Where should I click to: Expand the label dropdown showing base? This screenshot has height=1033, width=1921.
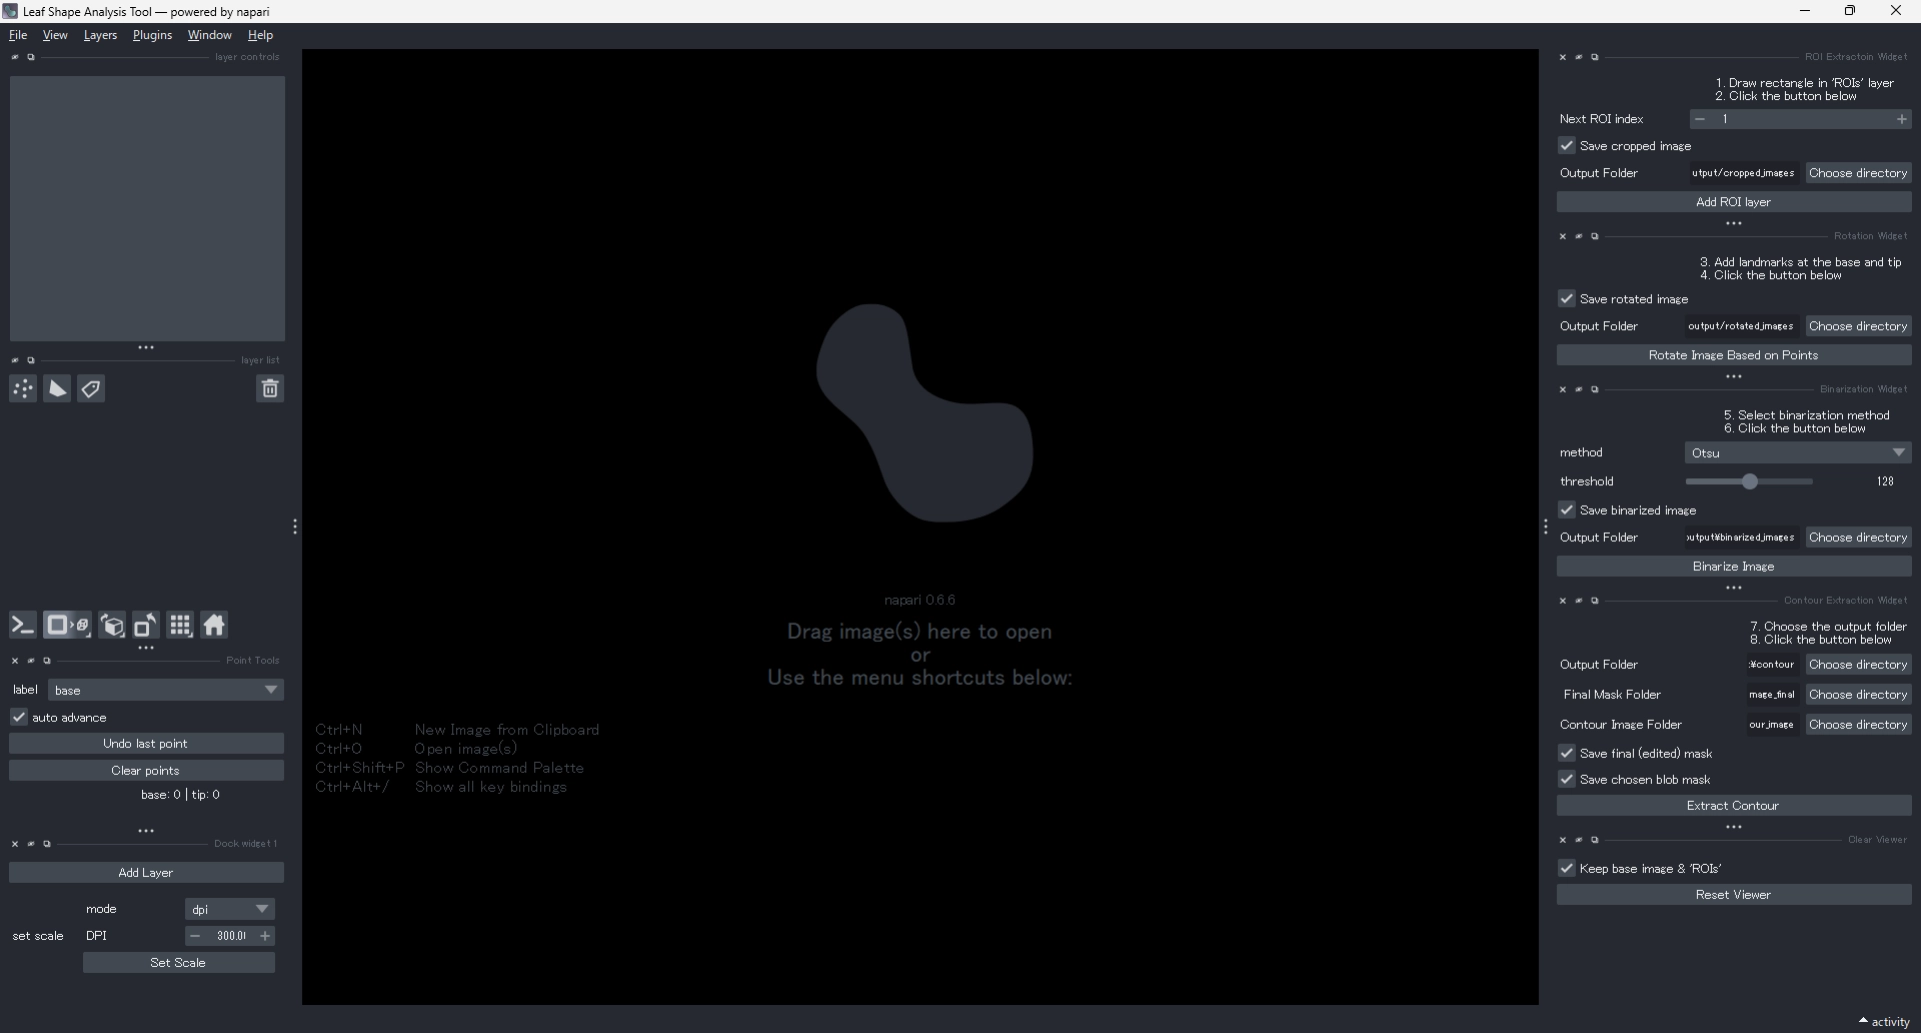click(166, 690)
